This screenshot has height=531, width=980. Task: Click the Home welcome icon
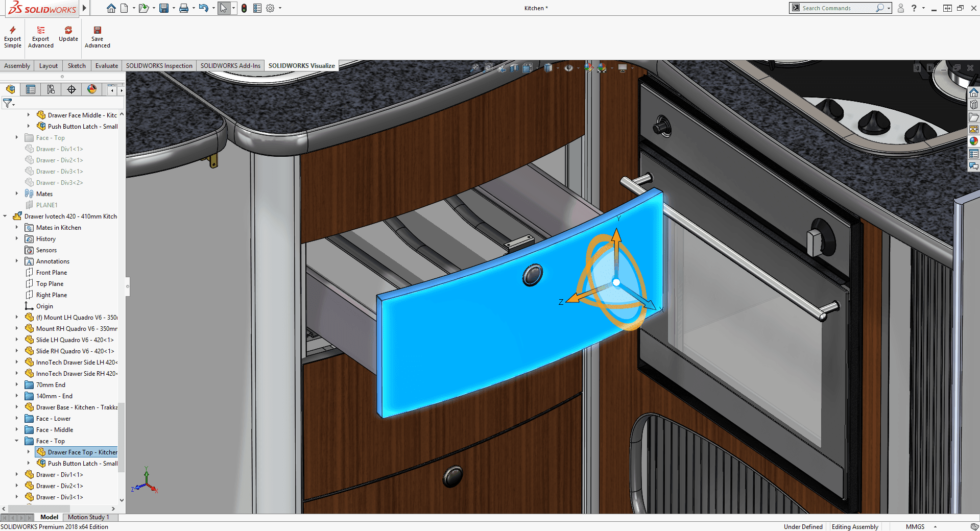(x=111, y=8)
